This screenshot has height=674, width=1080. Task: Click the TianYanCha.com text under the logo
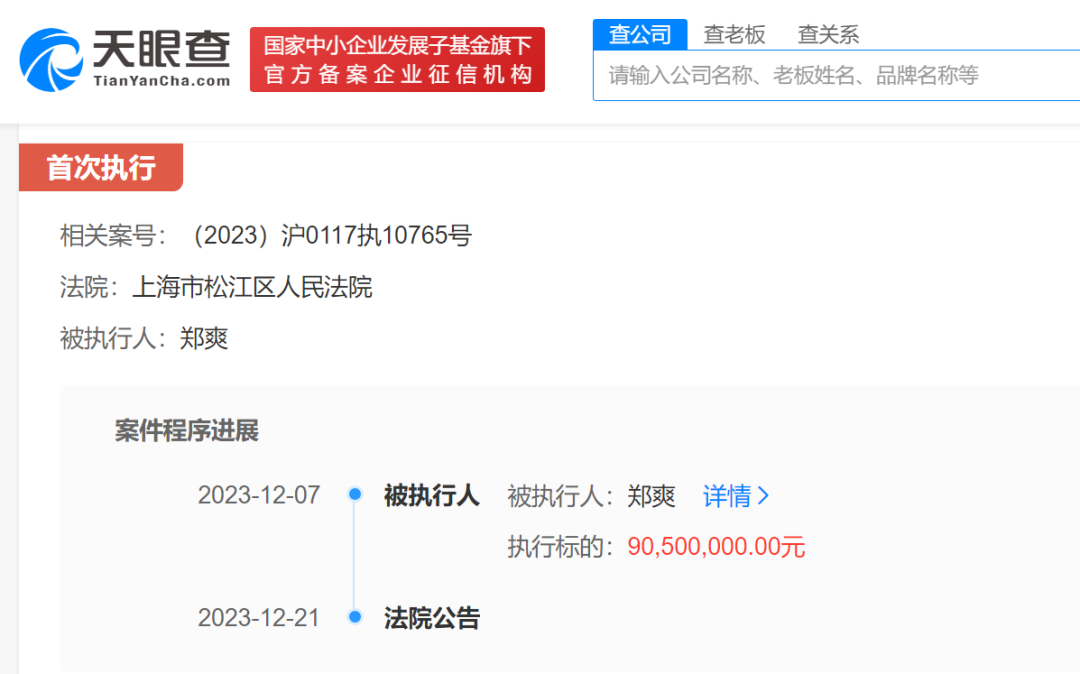[x=161, y=81]
